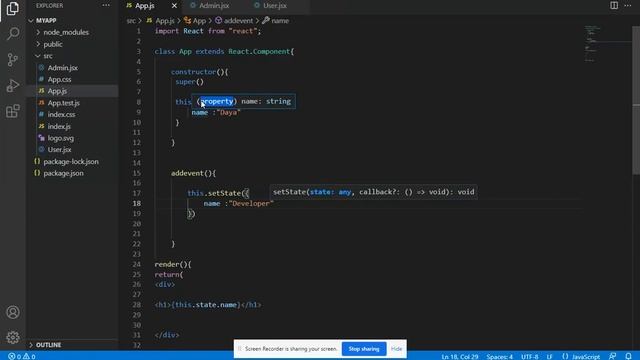Change end of line sequence LF
The height and width of the screenshot is (360, 640).
tap(550, 356)
